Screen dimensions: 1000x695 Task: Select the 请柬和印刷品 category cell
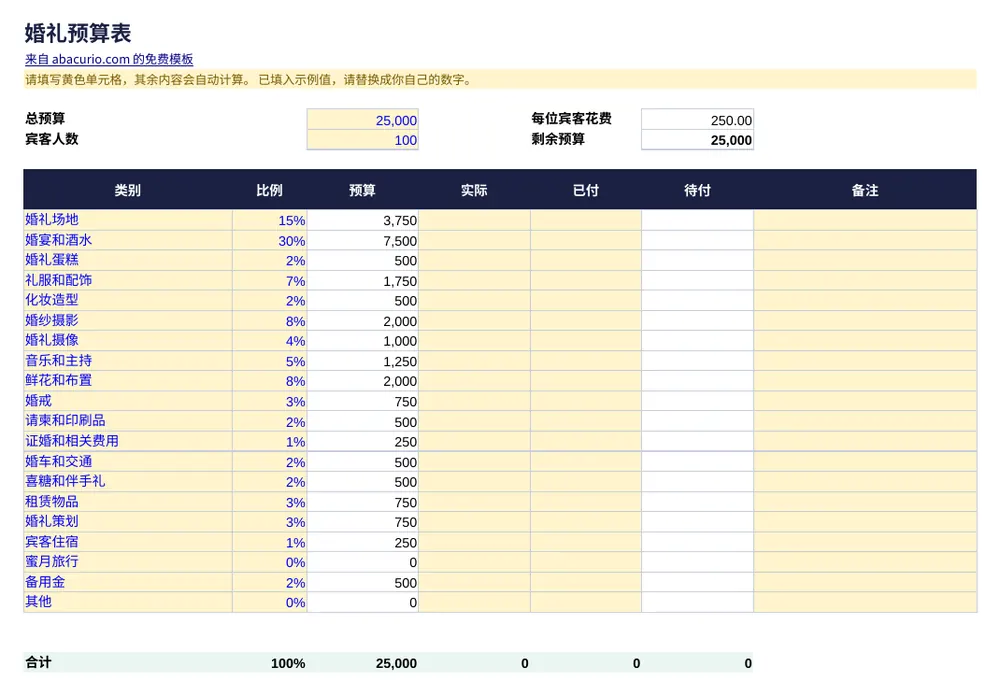(x=128, y=421)
